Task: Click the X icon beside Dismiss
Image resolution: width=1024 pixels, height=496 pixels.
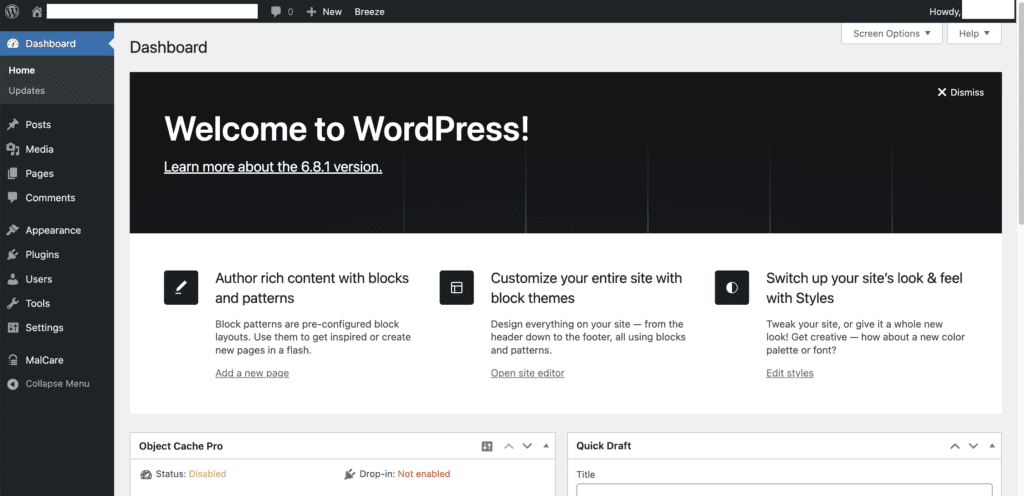Action: 942,93
